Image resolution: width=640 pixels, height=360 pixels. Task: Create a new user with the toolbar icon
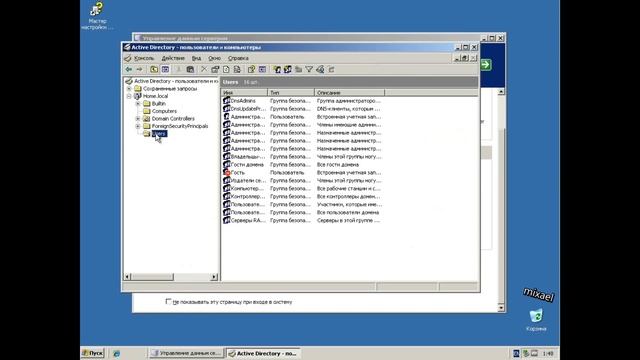coord(277,69)
